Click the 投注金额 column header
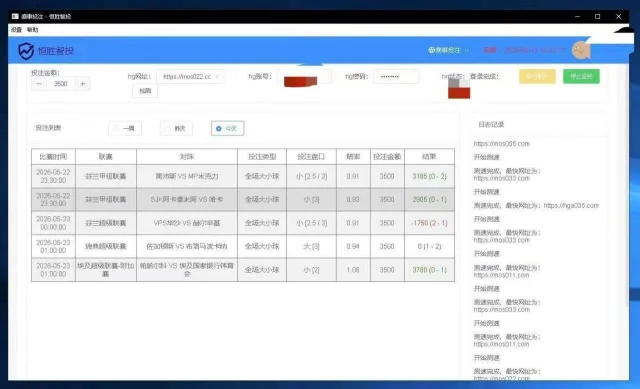This screenshot has height=389, width=640. pos(387,157)
